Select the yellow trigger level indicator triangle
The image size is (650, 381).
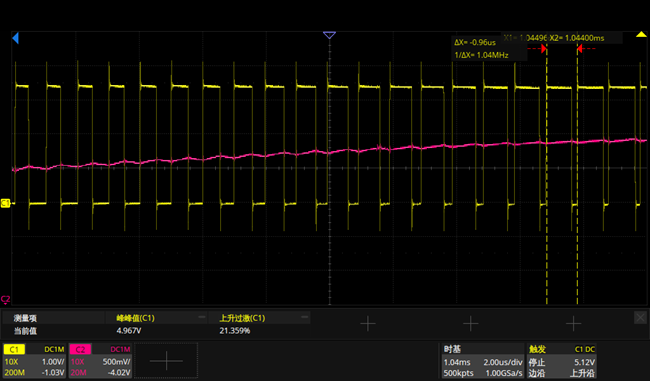(641, 35)
